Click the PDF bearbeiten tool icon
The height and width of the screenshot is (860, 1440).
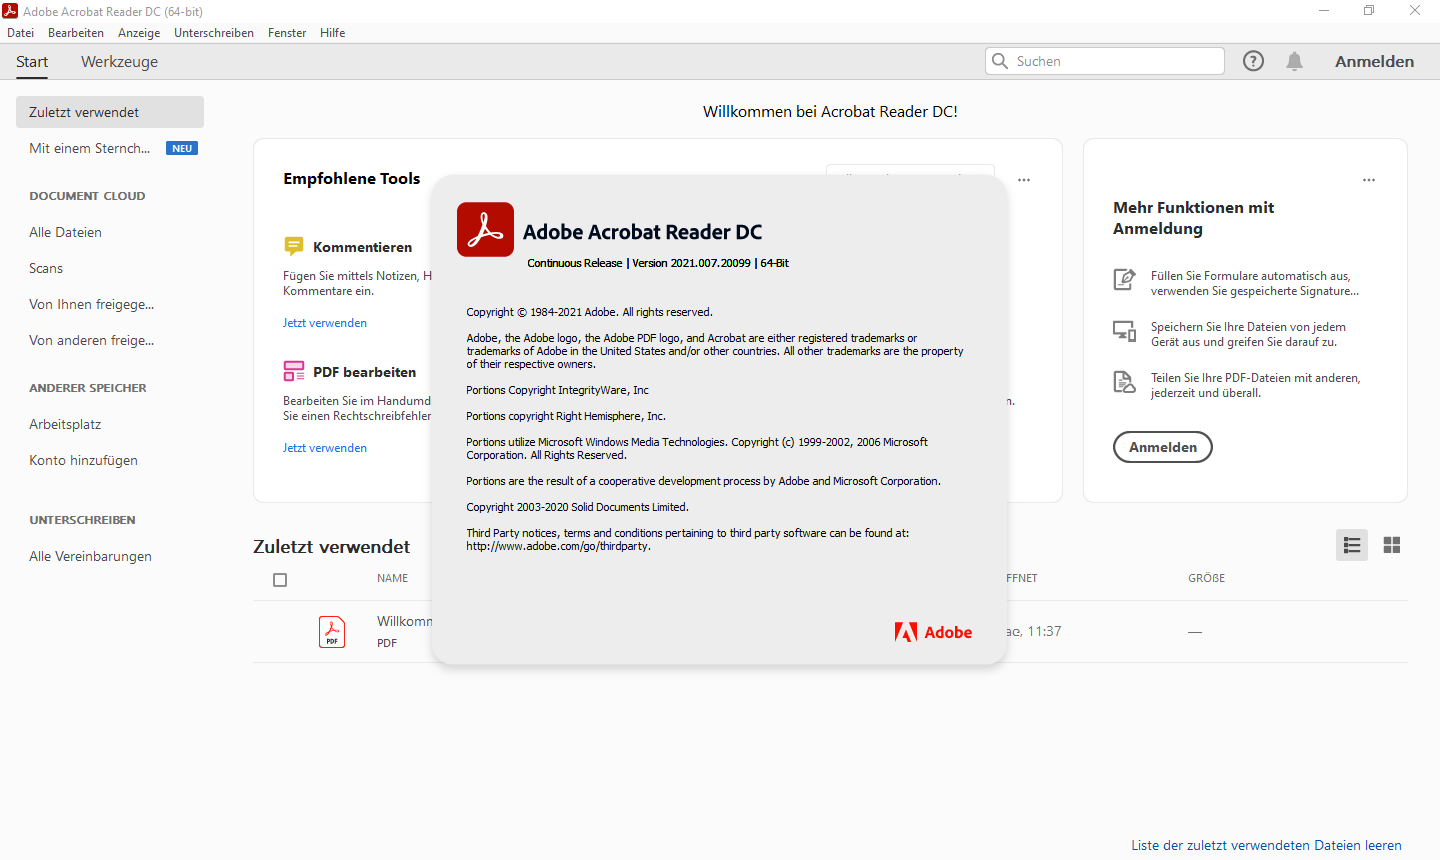293,371
